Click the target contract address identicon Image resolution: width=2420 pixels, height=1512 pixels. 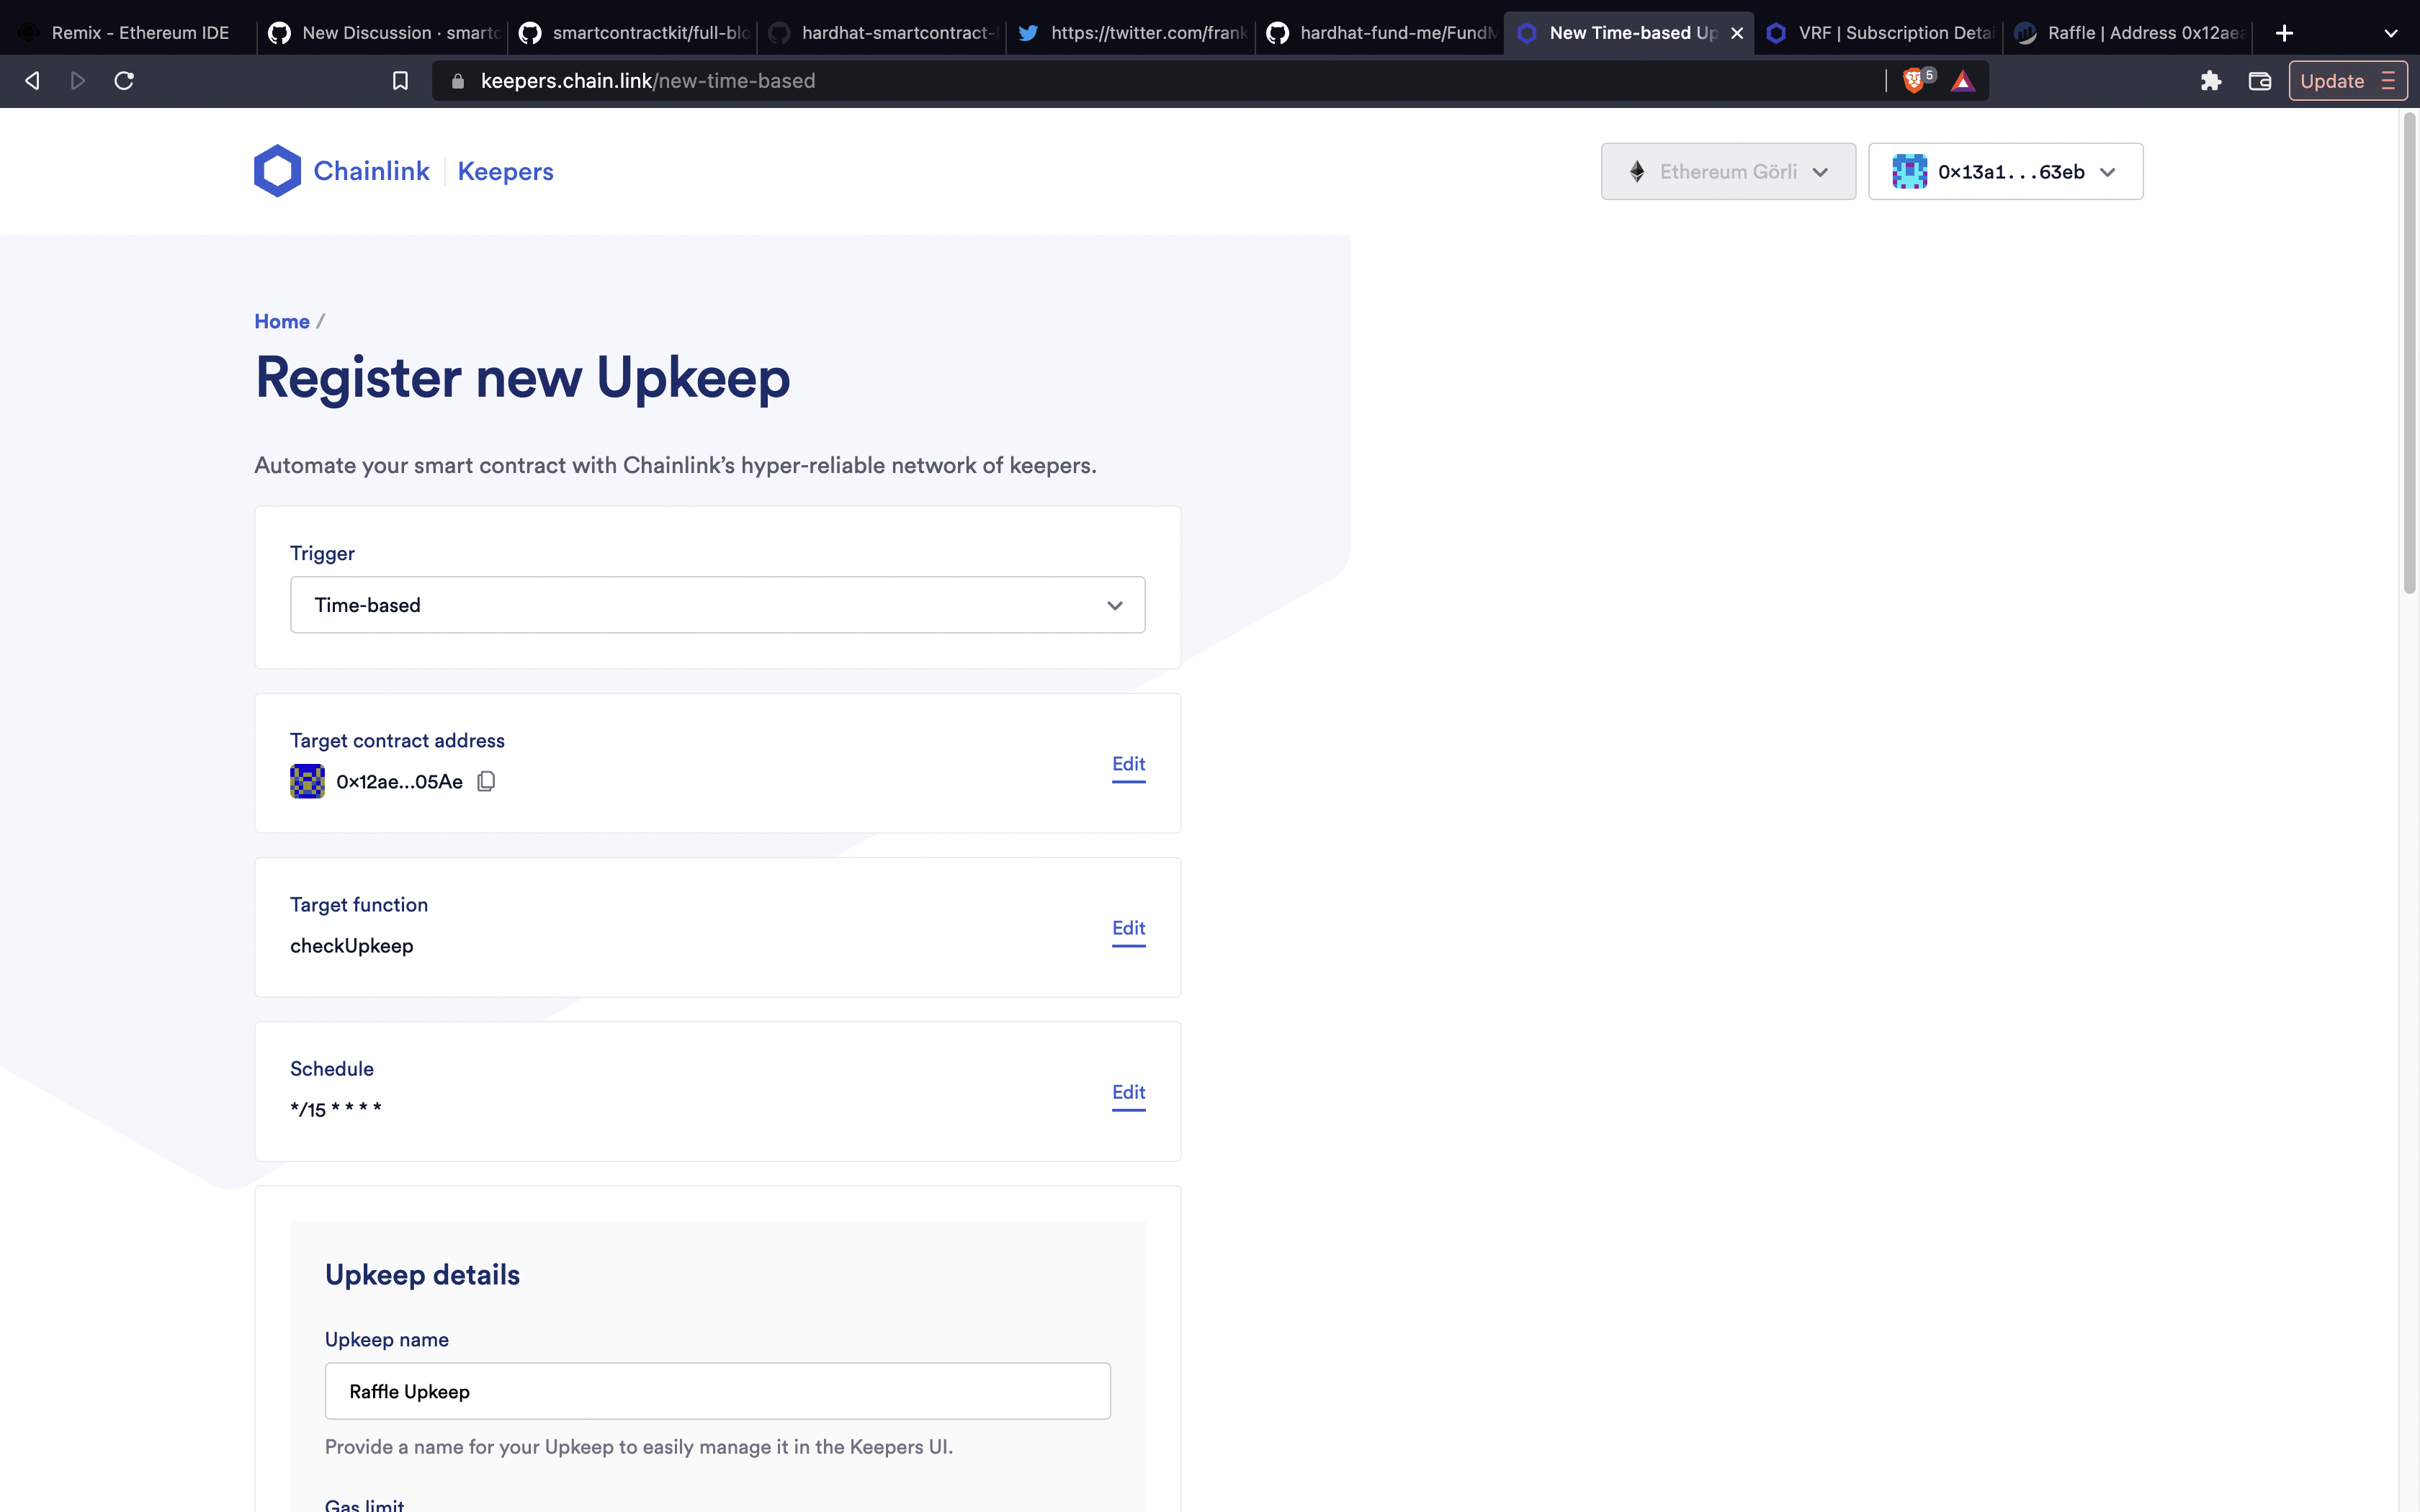pyautogui.click(x=307, y=781)
